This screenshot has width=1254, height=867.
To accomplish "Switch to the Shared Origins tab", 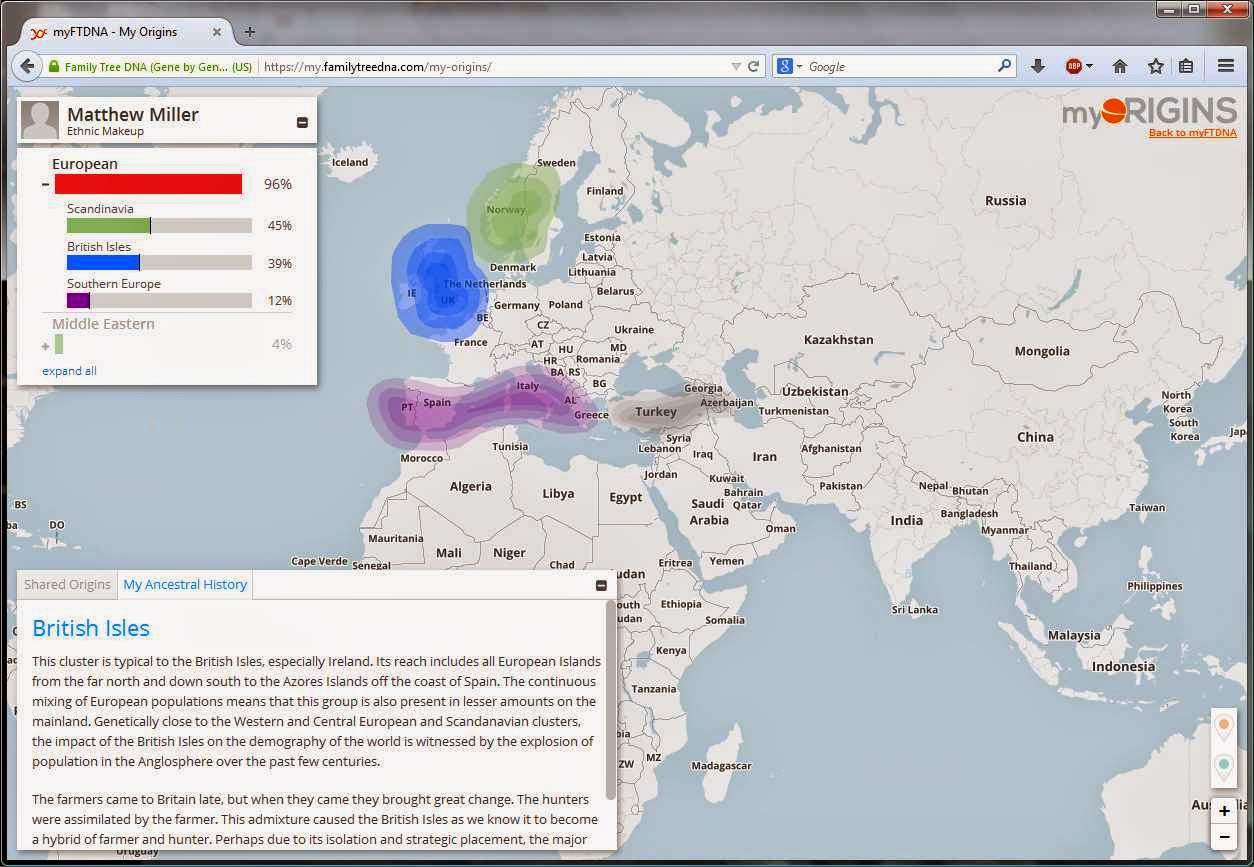I will [66, 584].
